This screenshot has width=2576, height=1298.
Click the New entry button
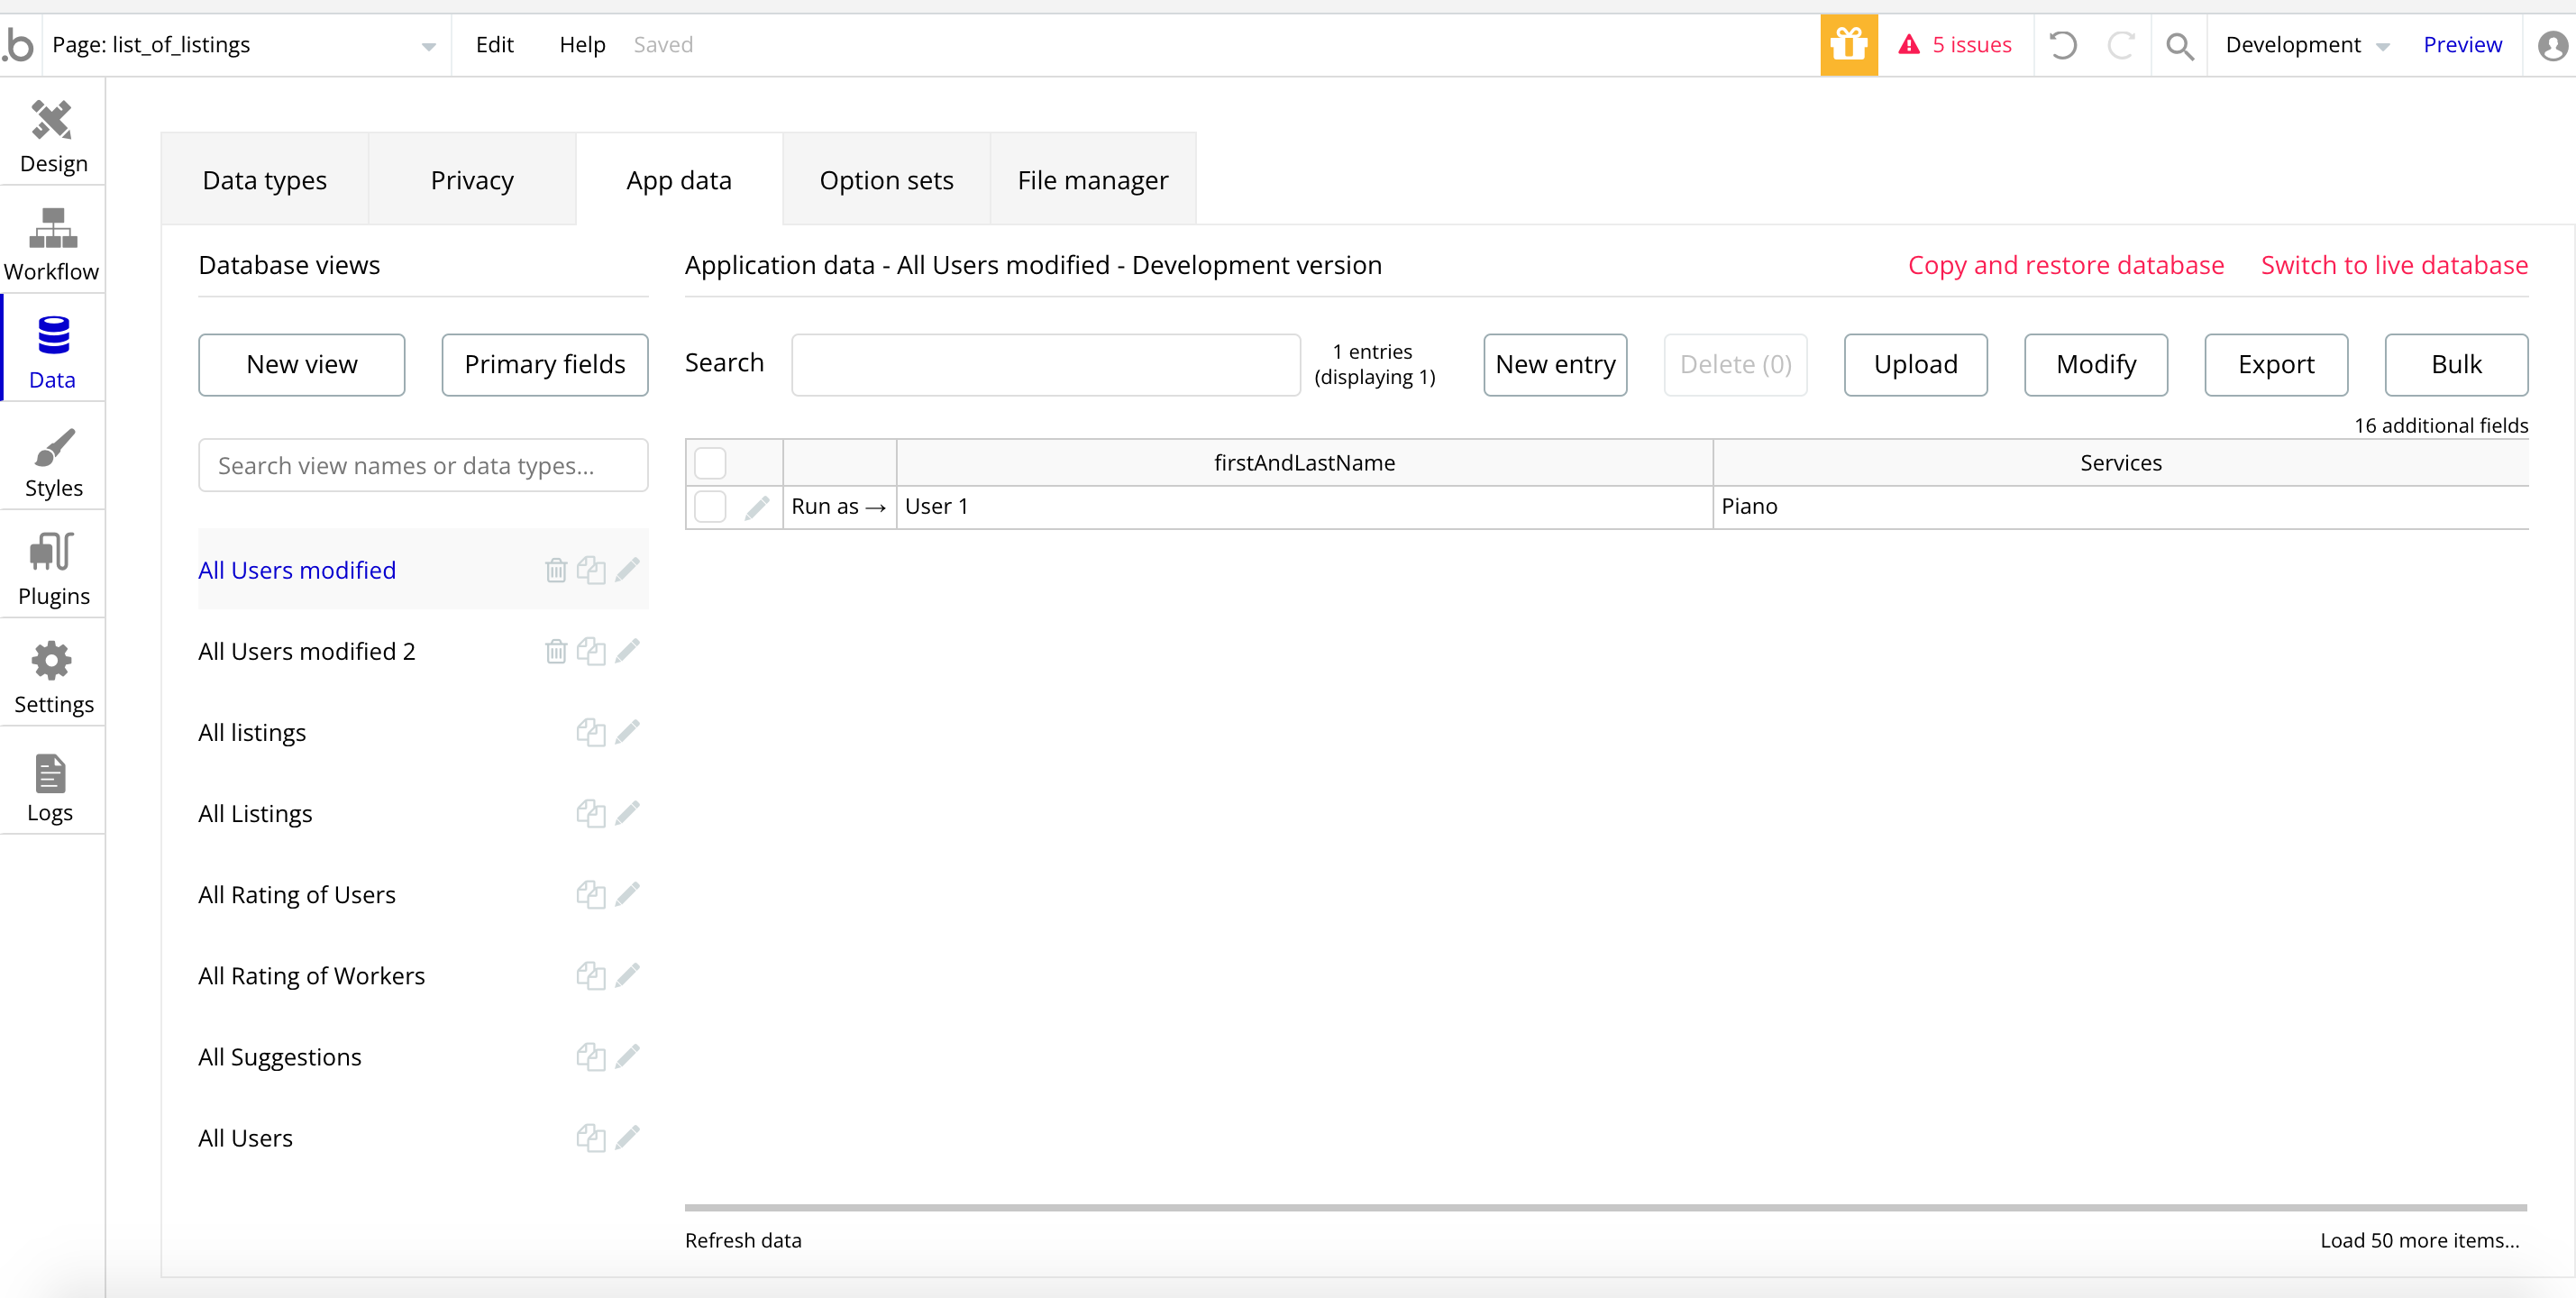[1554, 365]
